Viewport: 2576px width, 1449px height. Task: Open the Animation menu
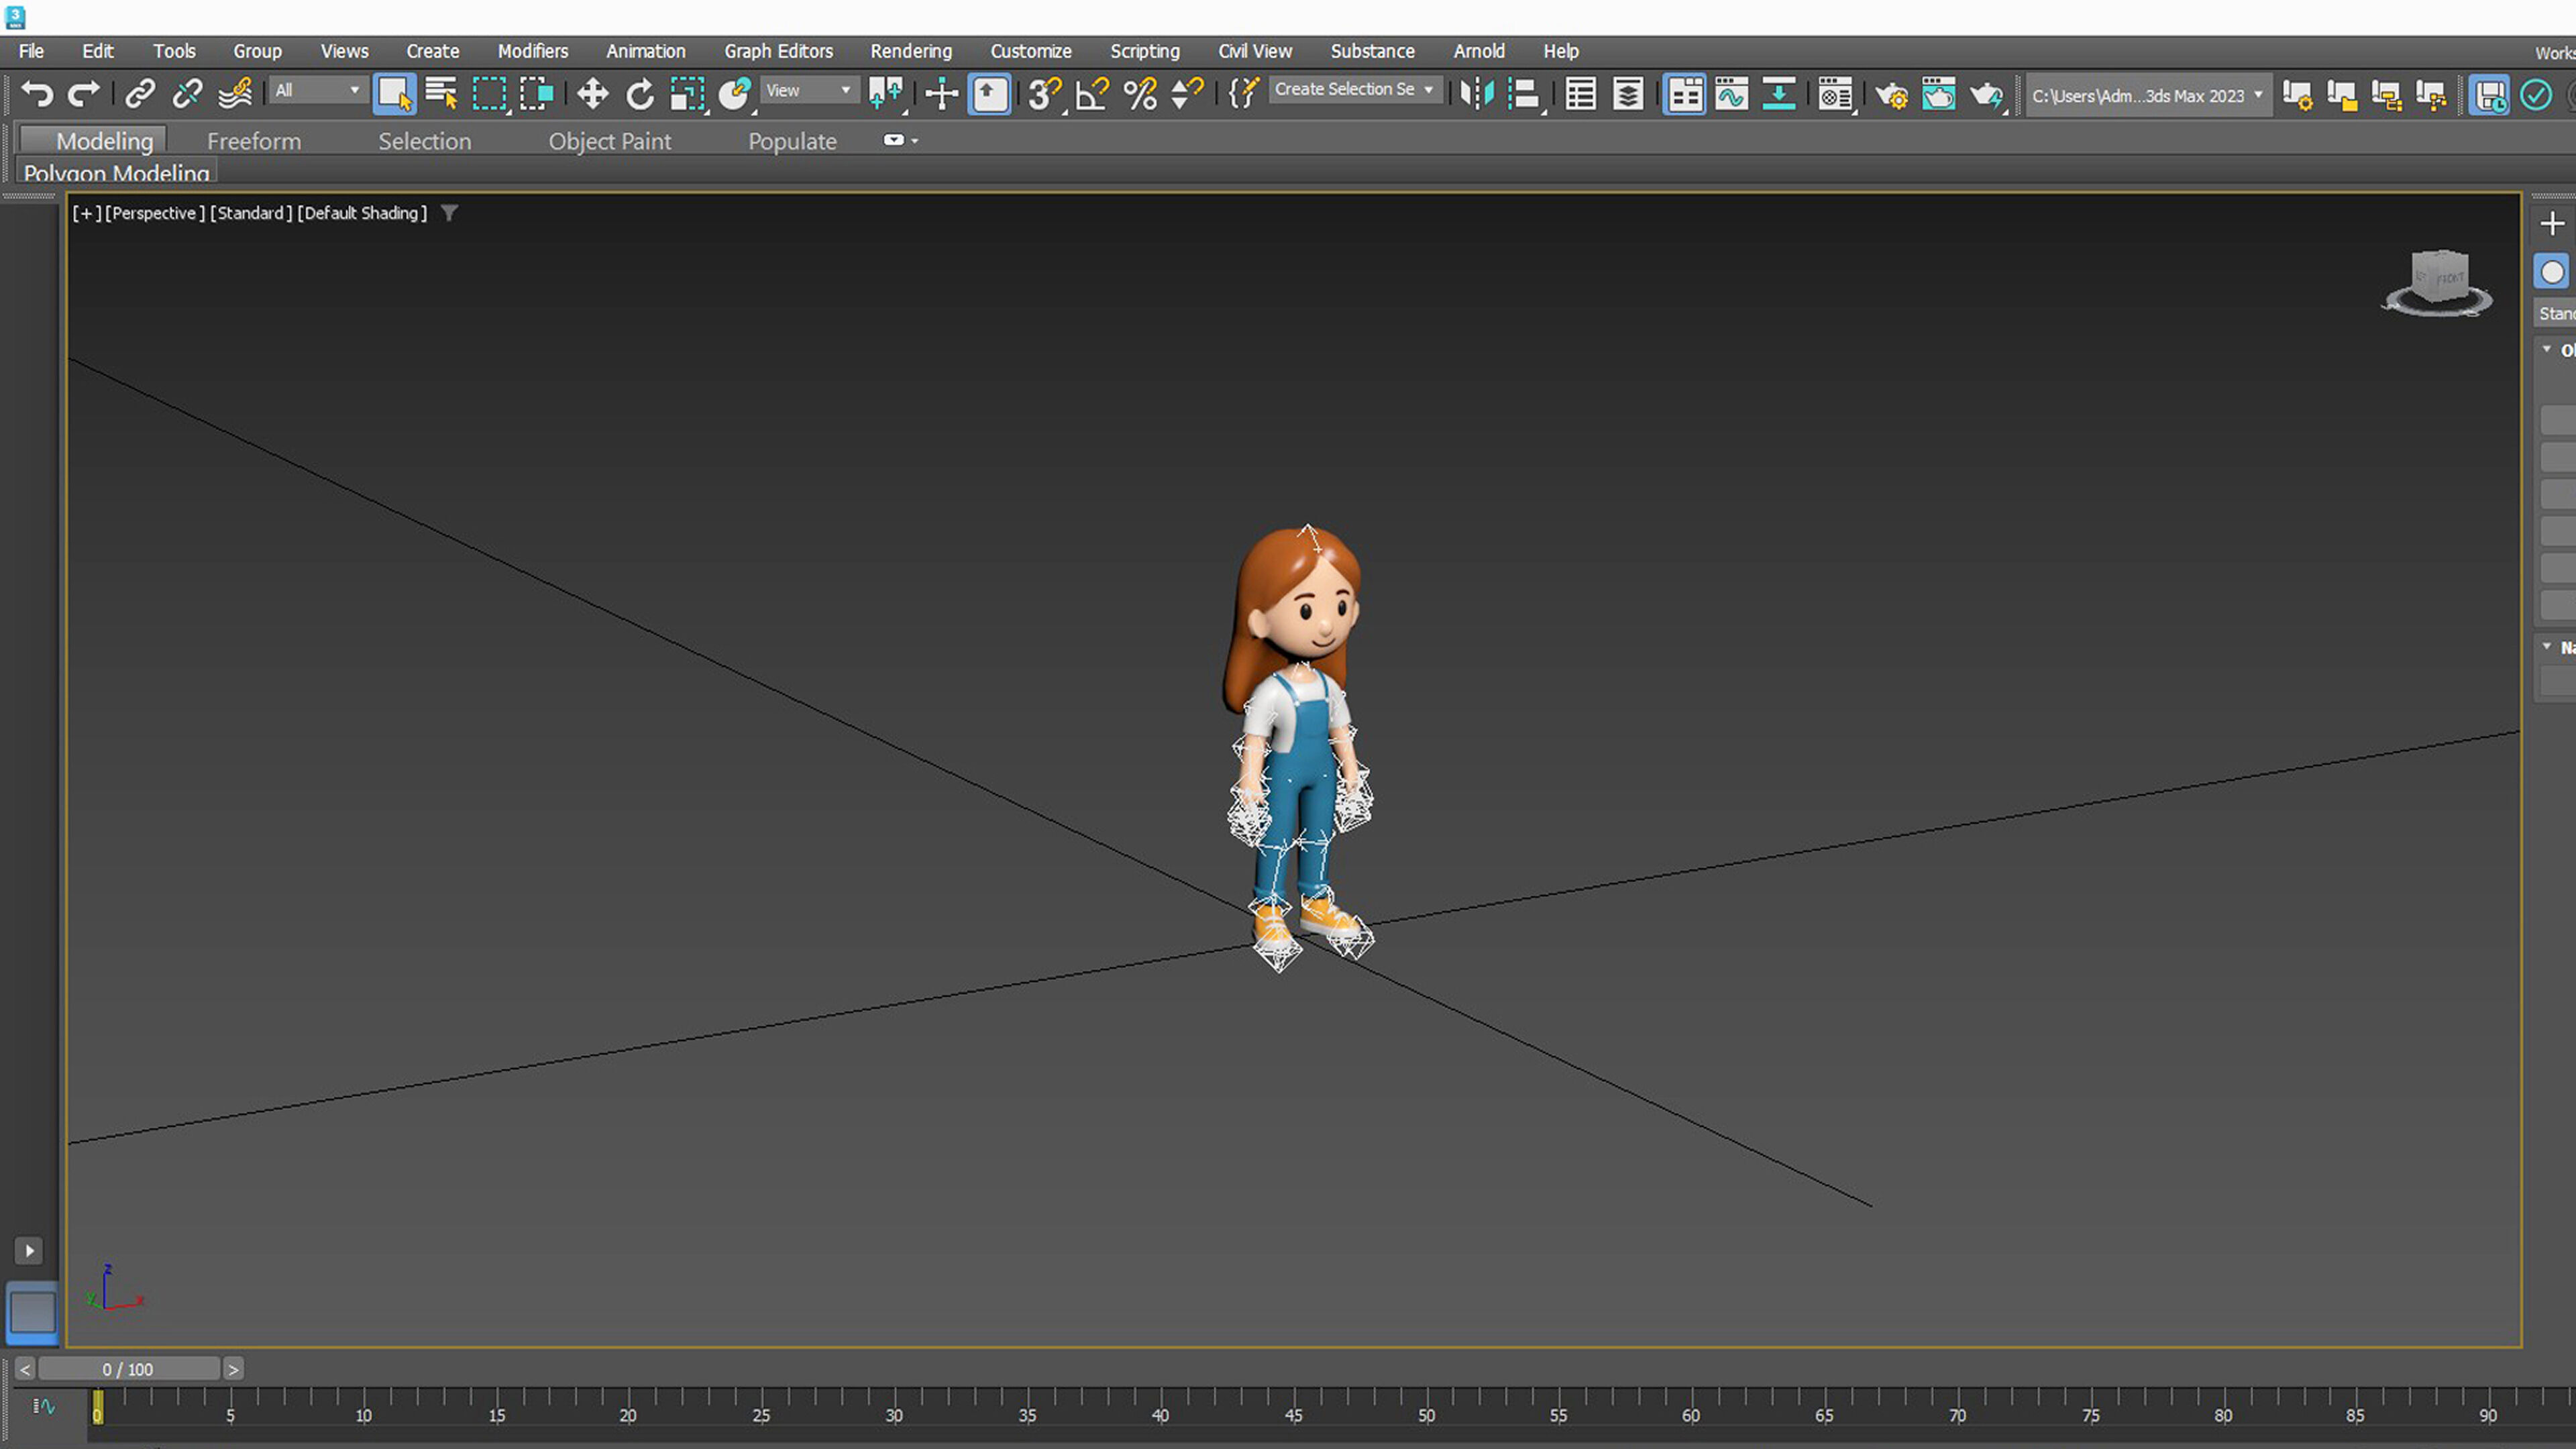pyautogui.click(x=646, y=51)
